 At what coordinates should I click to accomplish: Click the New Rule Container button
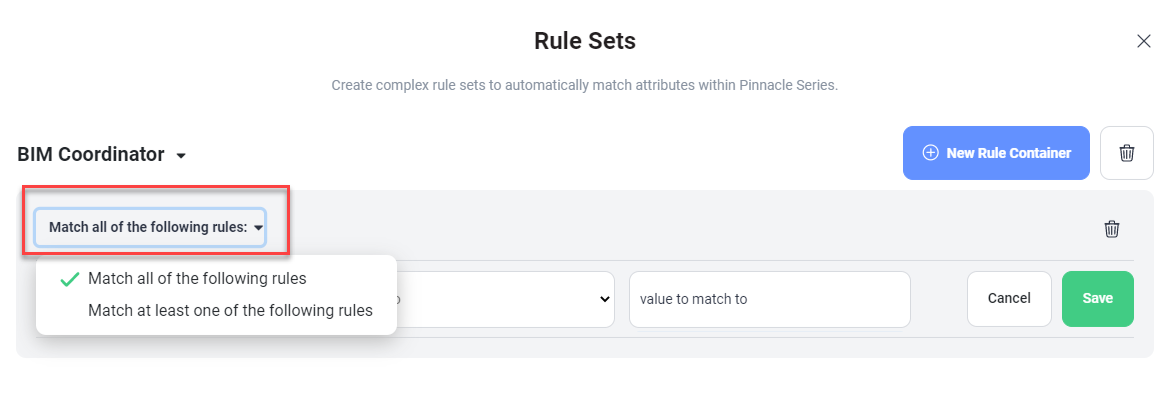pos(996,153)
